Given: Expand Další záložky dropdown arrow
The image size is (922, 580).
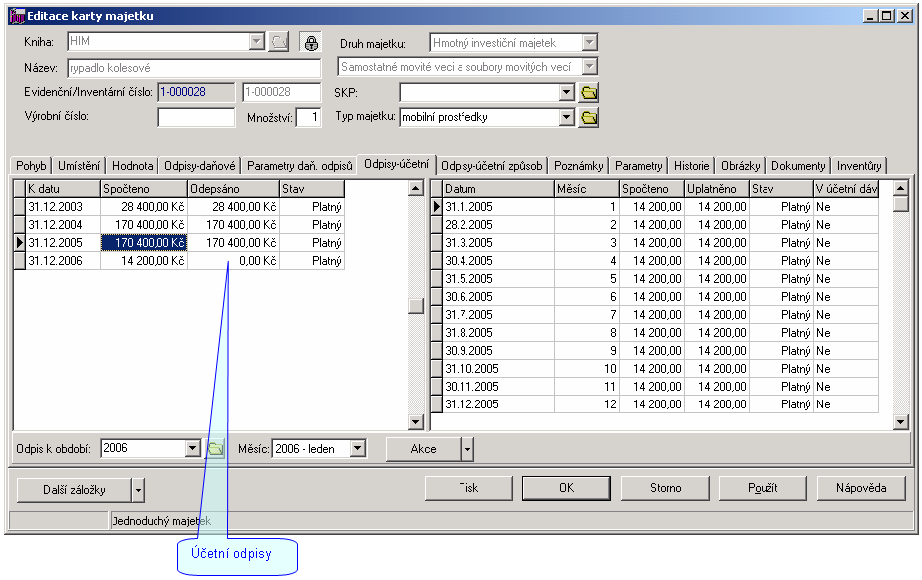Looking at the screenshot, I should [x=138, y=489].
